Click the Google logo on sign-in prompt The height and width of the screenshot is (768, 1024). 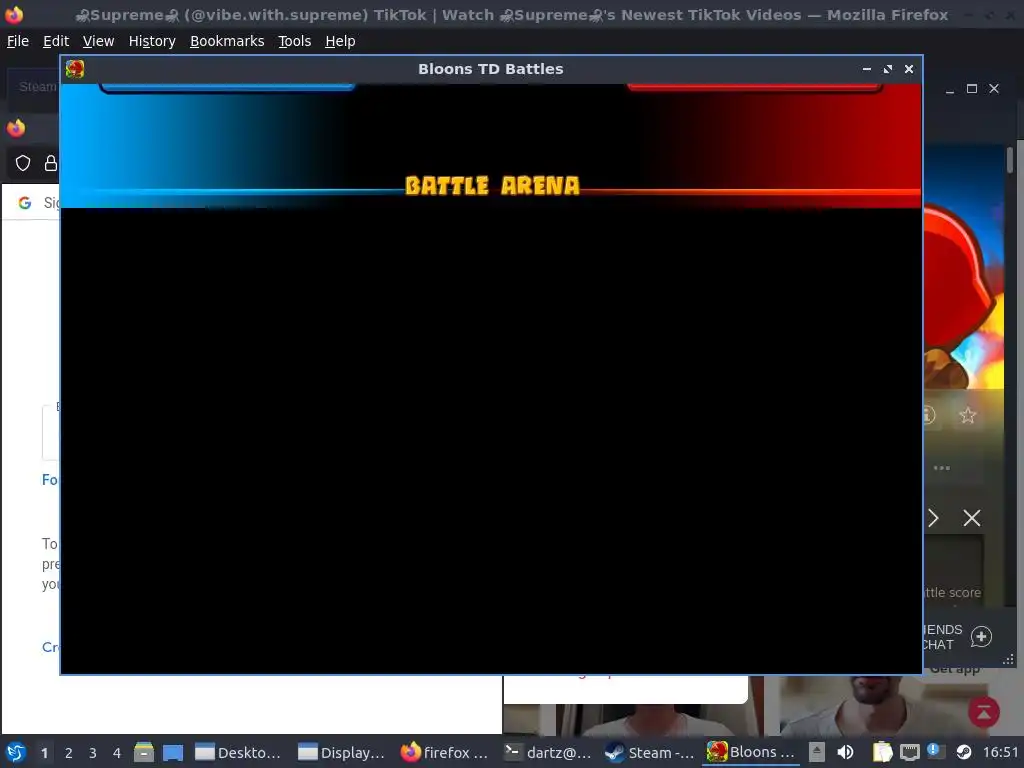tap(25, 203)
